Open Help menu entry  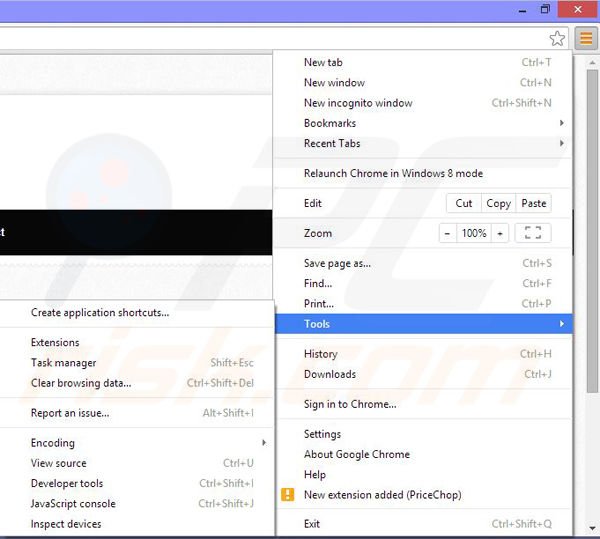[x=424, y=475]
